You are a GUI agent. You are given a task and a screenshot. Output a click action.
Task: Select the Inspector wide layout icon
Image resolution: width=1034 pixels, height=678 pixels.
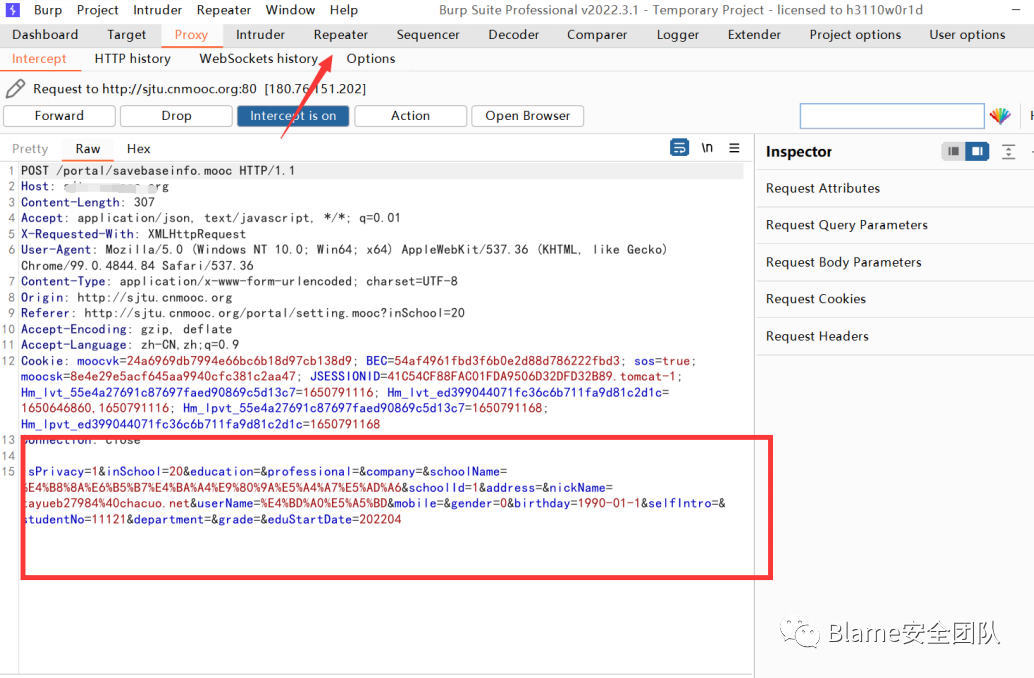pos(977,152)
